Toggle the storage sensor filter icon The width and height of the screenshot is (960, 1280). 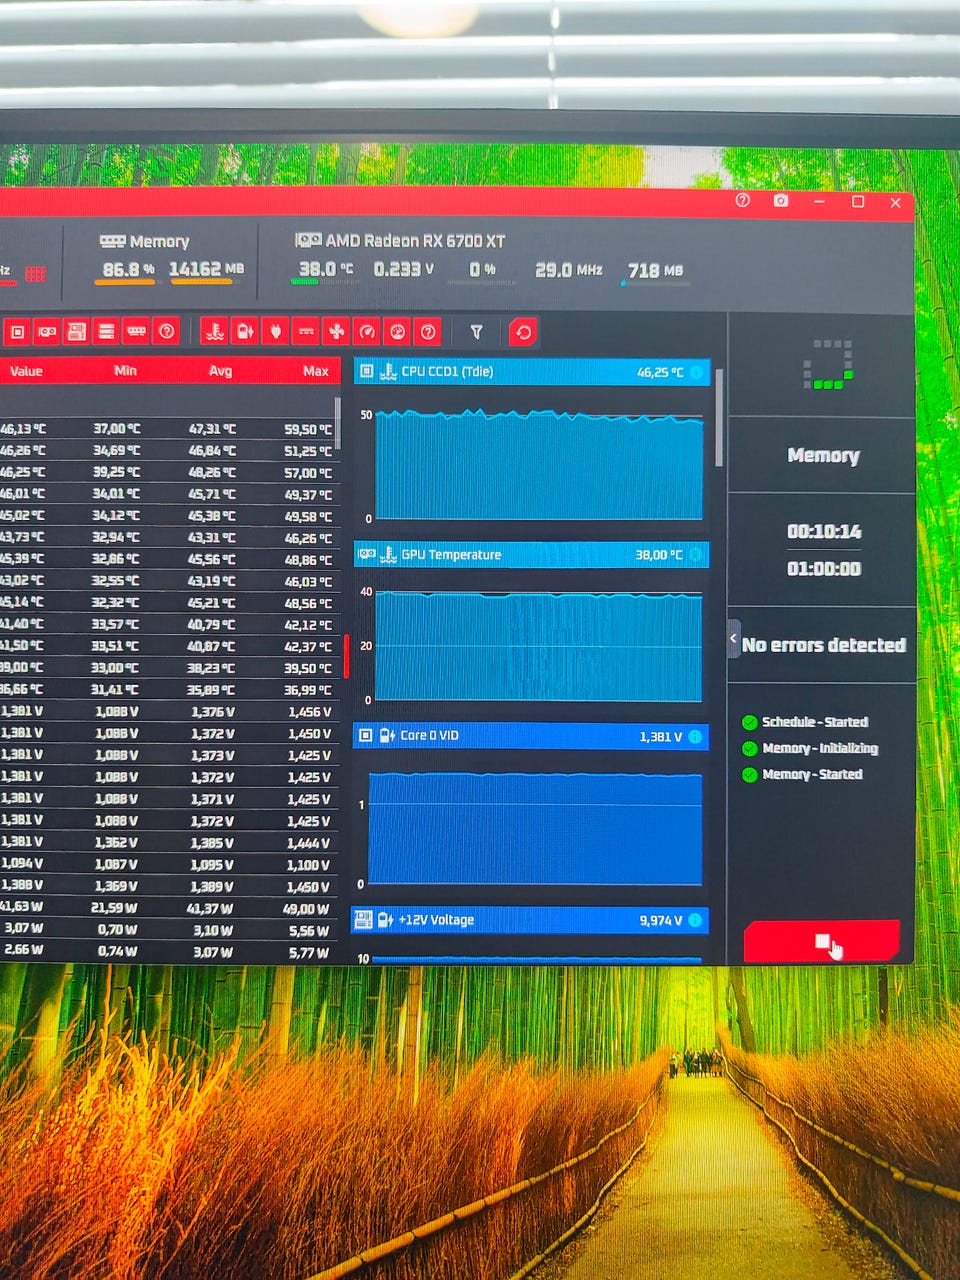click(x=106, y=331)
